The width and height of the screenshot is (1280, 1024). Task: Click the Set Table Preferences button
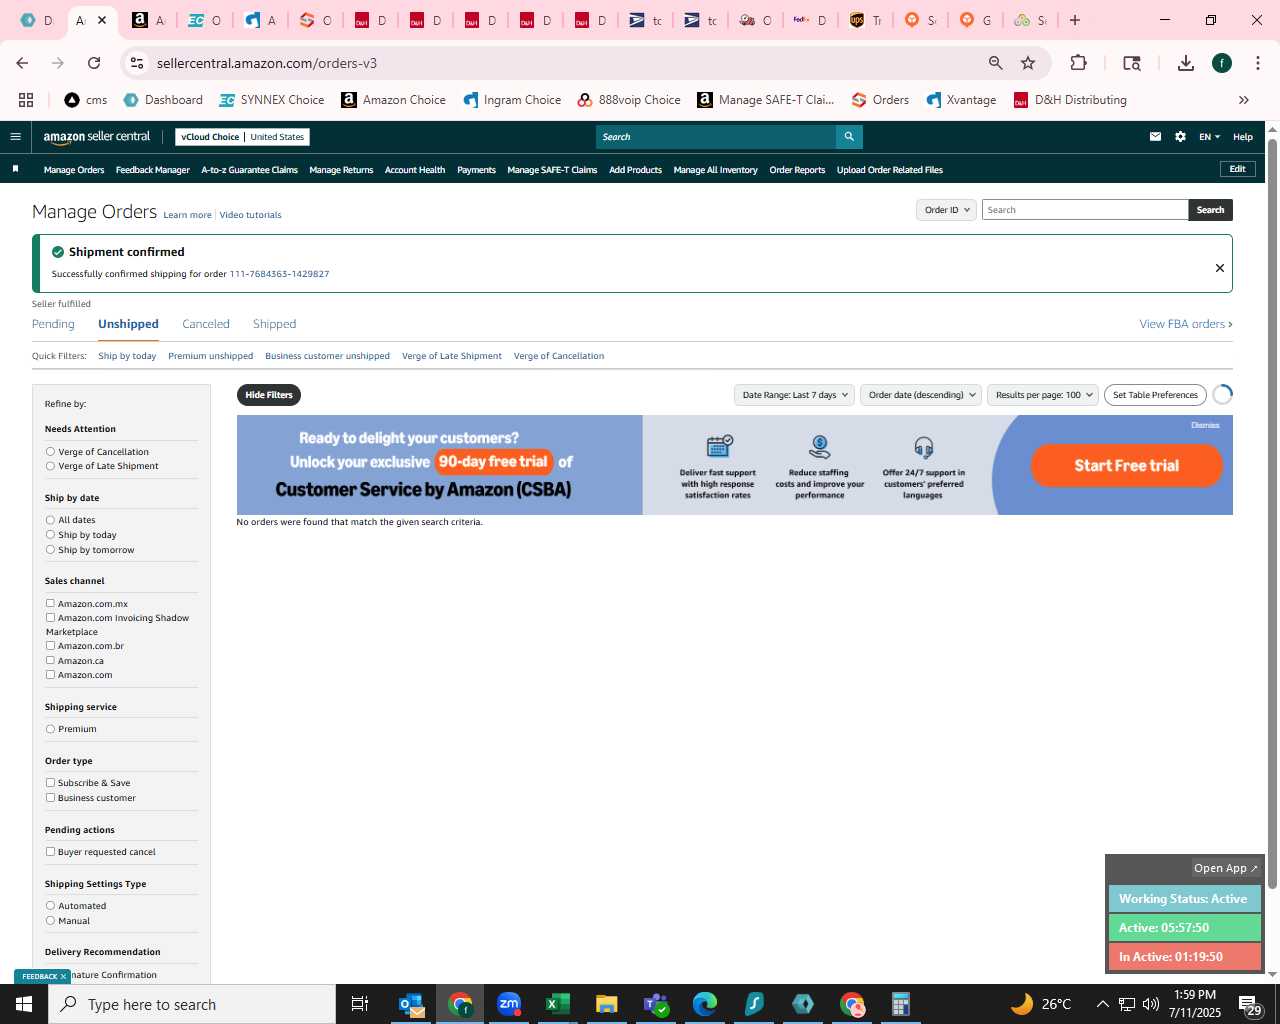(1155, 395)
